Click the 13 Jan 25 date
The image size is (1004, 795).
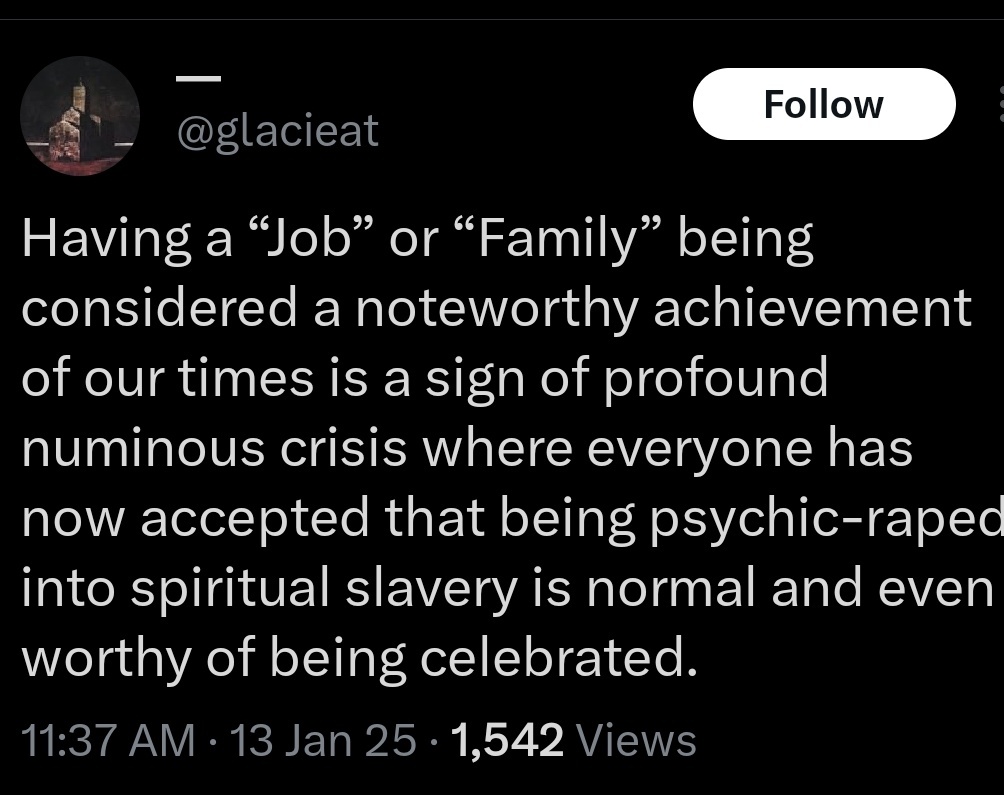coord(322,741)
